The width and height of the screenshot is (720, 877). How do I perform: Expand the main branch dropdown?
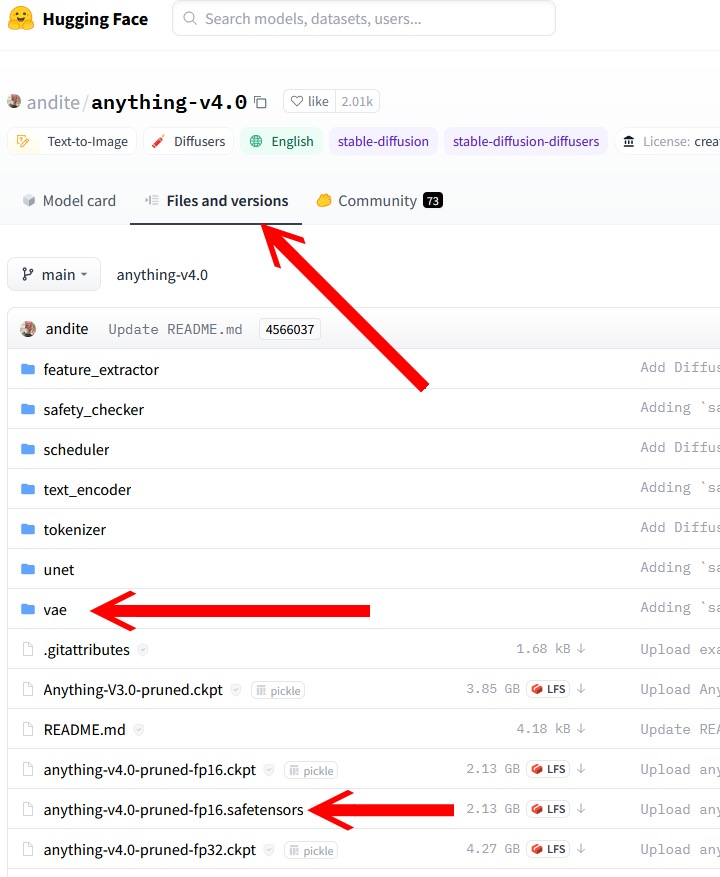[x=54, y=275]
